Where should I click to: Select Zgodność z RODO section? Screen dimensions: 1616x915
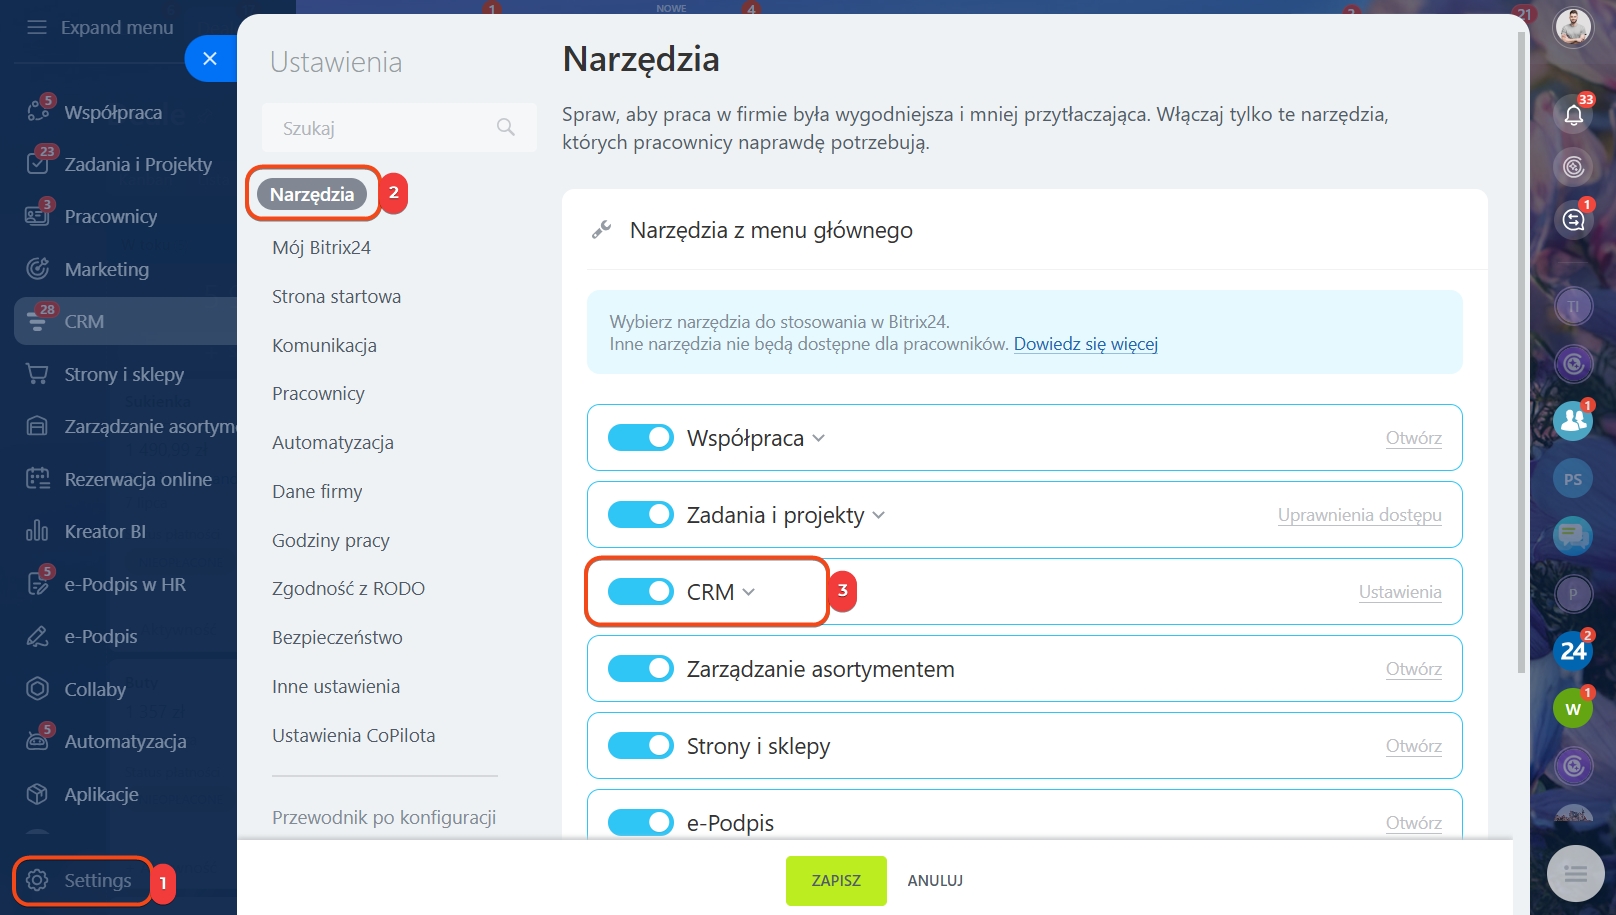click(x=348, y=588)
